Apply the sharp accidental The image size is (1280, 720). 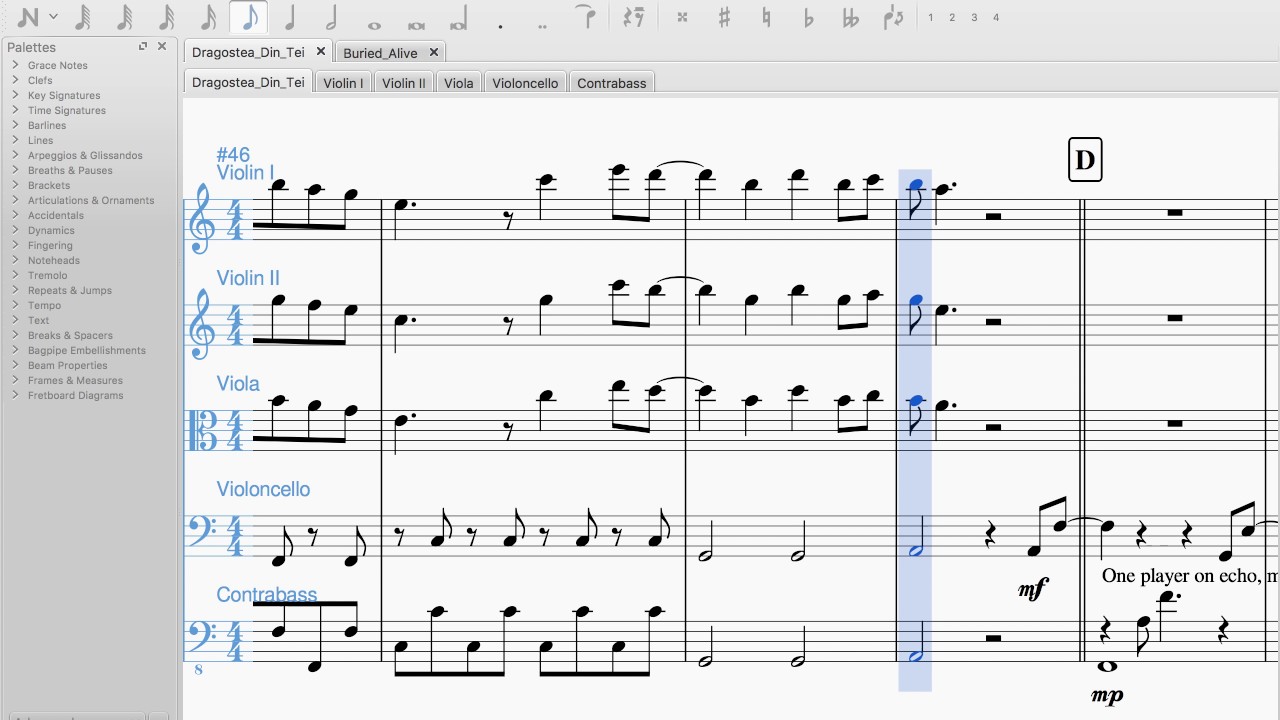724,17
